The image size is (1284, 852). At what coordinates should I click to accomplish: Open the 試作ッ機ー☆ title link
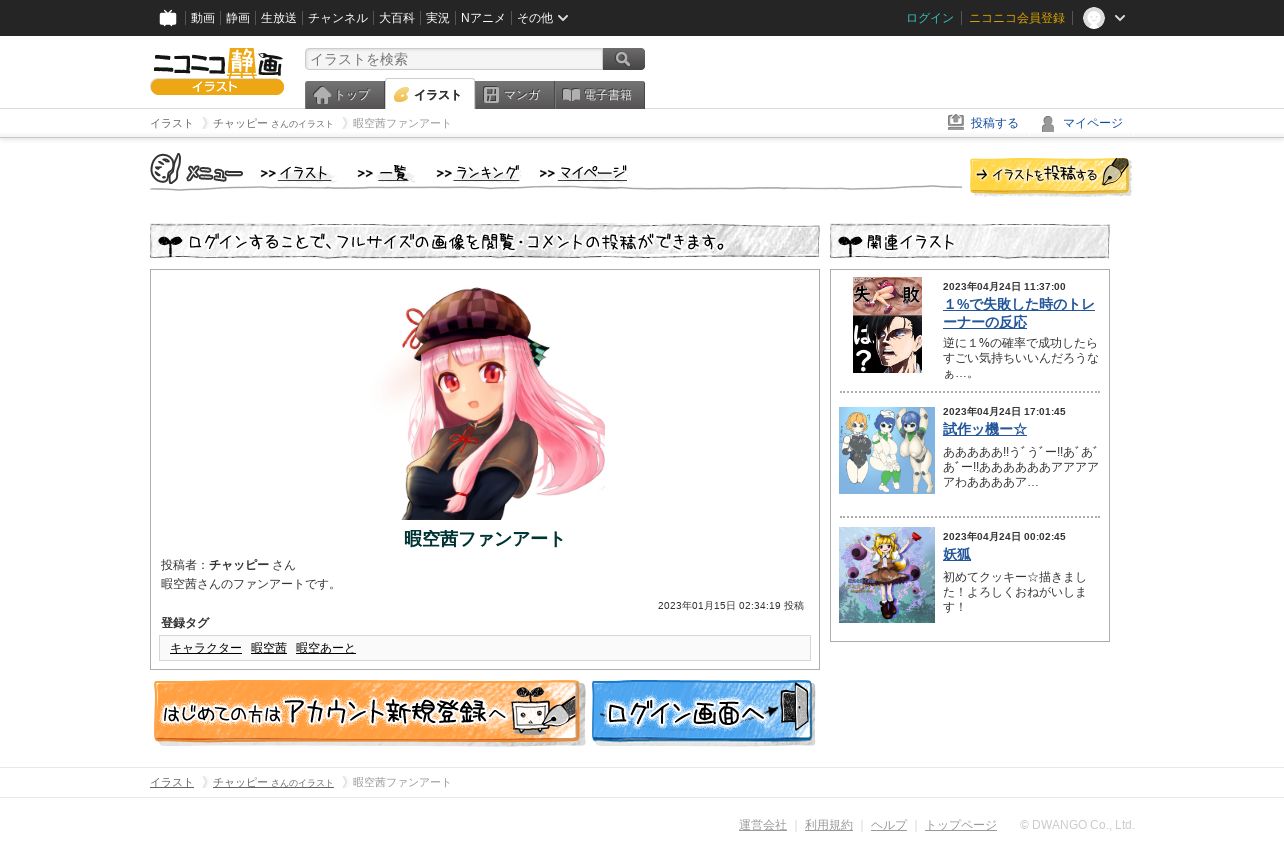985,429
